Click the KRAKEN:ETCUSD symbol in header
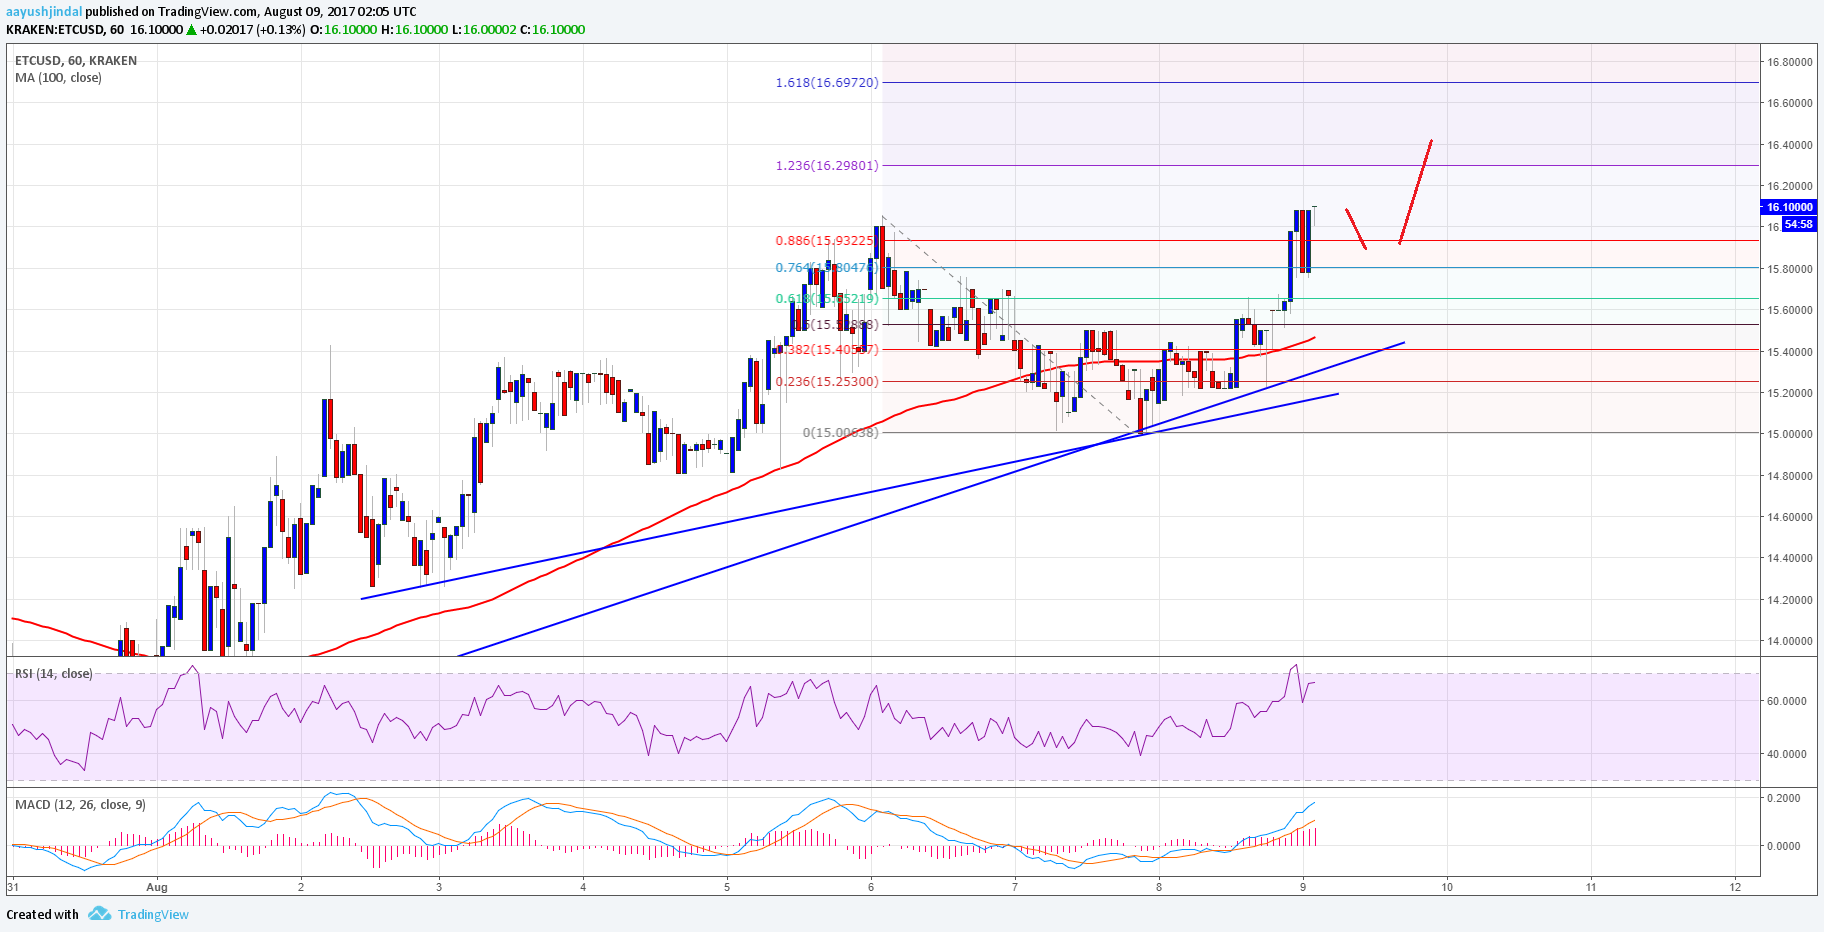Screen dimensions: 1824x932 tap(55, 30)
